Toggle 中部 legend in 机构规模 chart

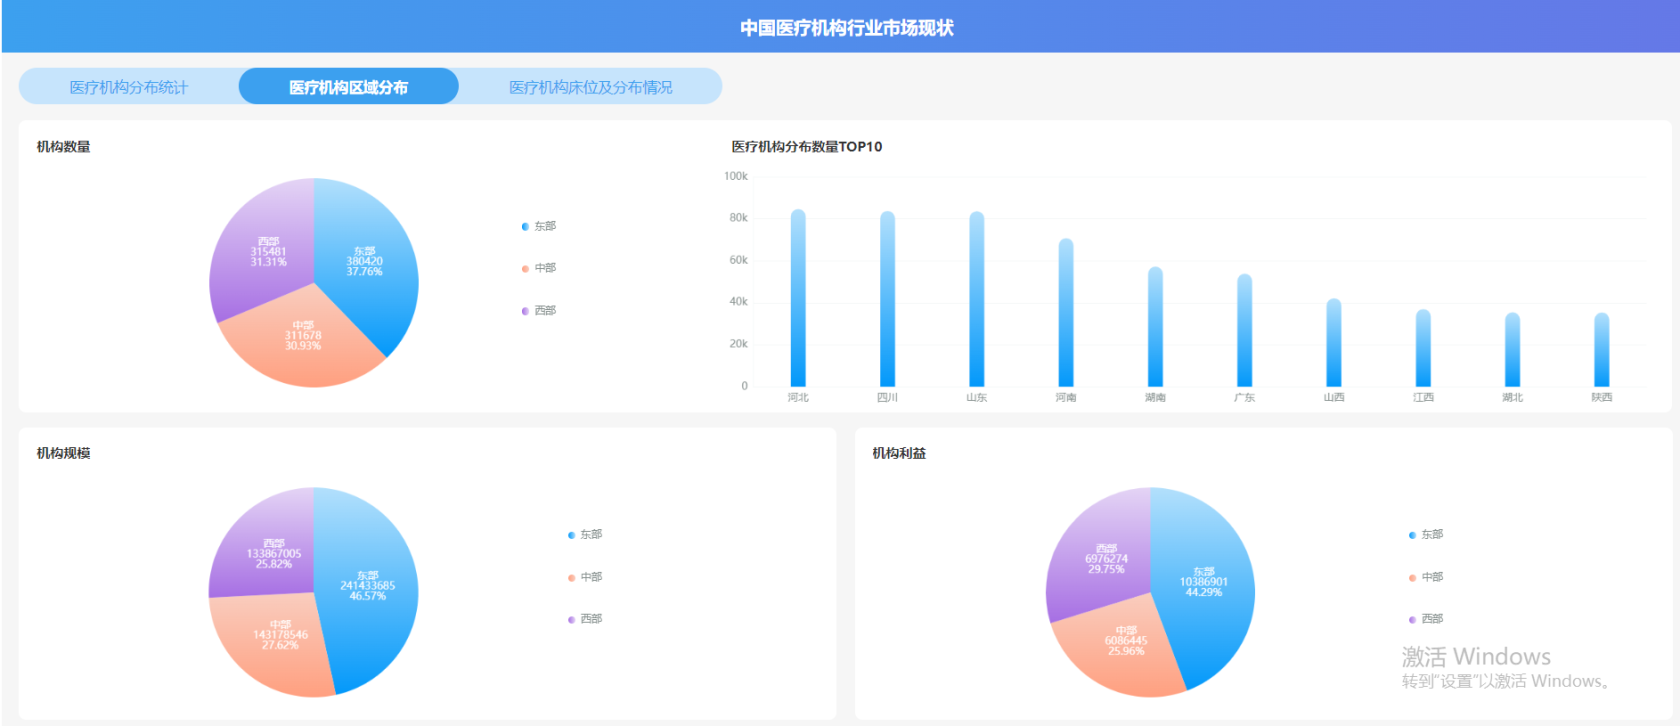pyautogui.click(x=585, y=577)
